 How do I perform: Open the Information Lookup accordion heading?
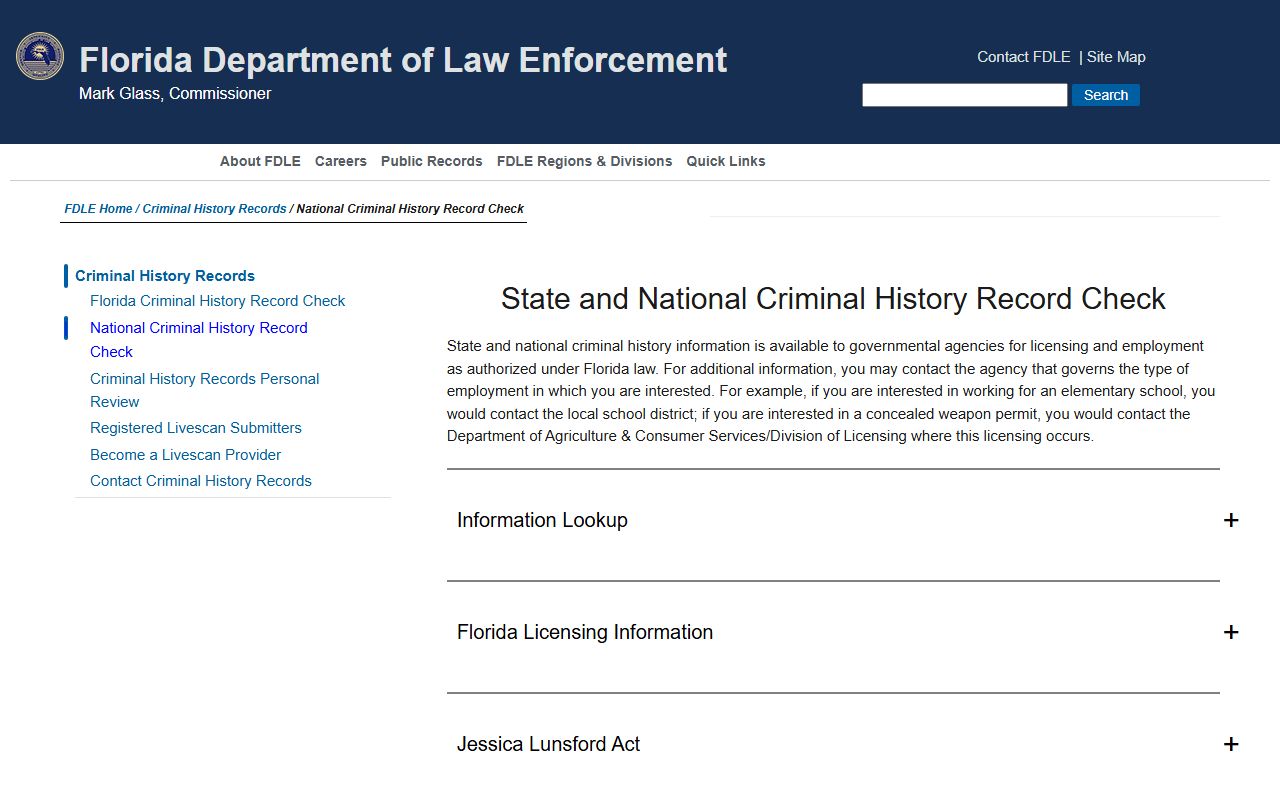(542, 520)
